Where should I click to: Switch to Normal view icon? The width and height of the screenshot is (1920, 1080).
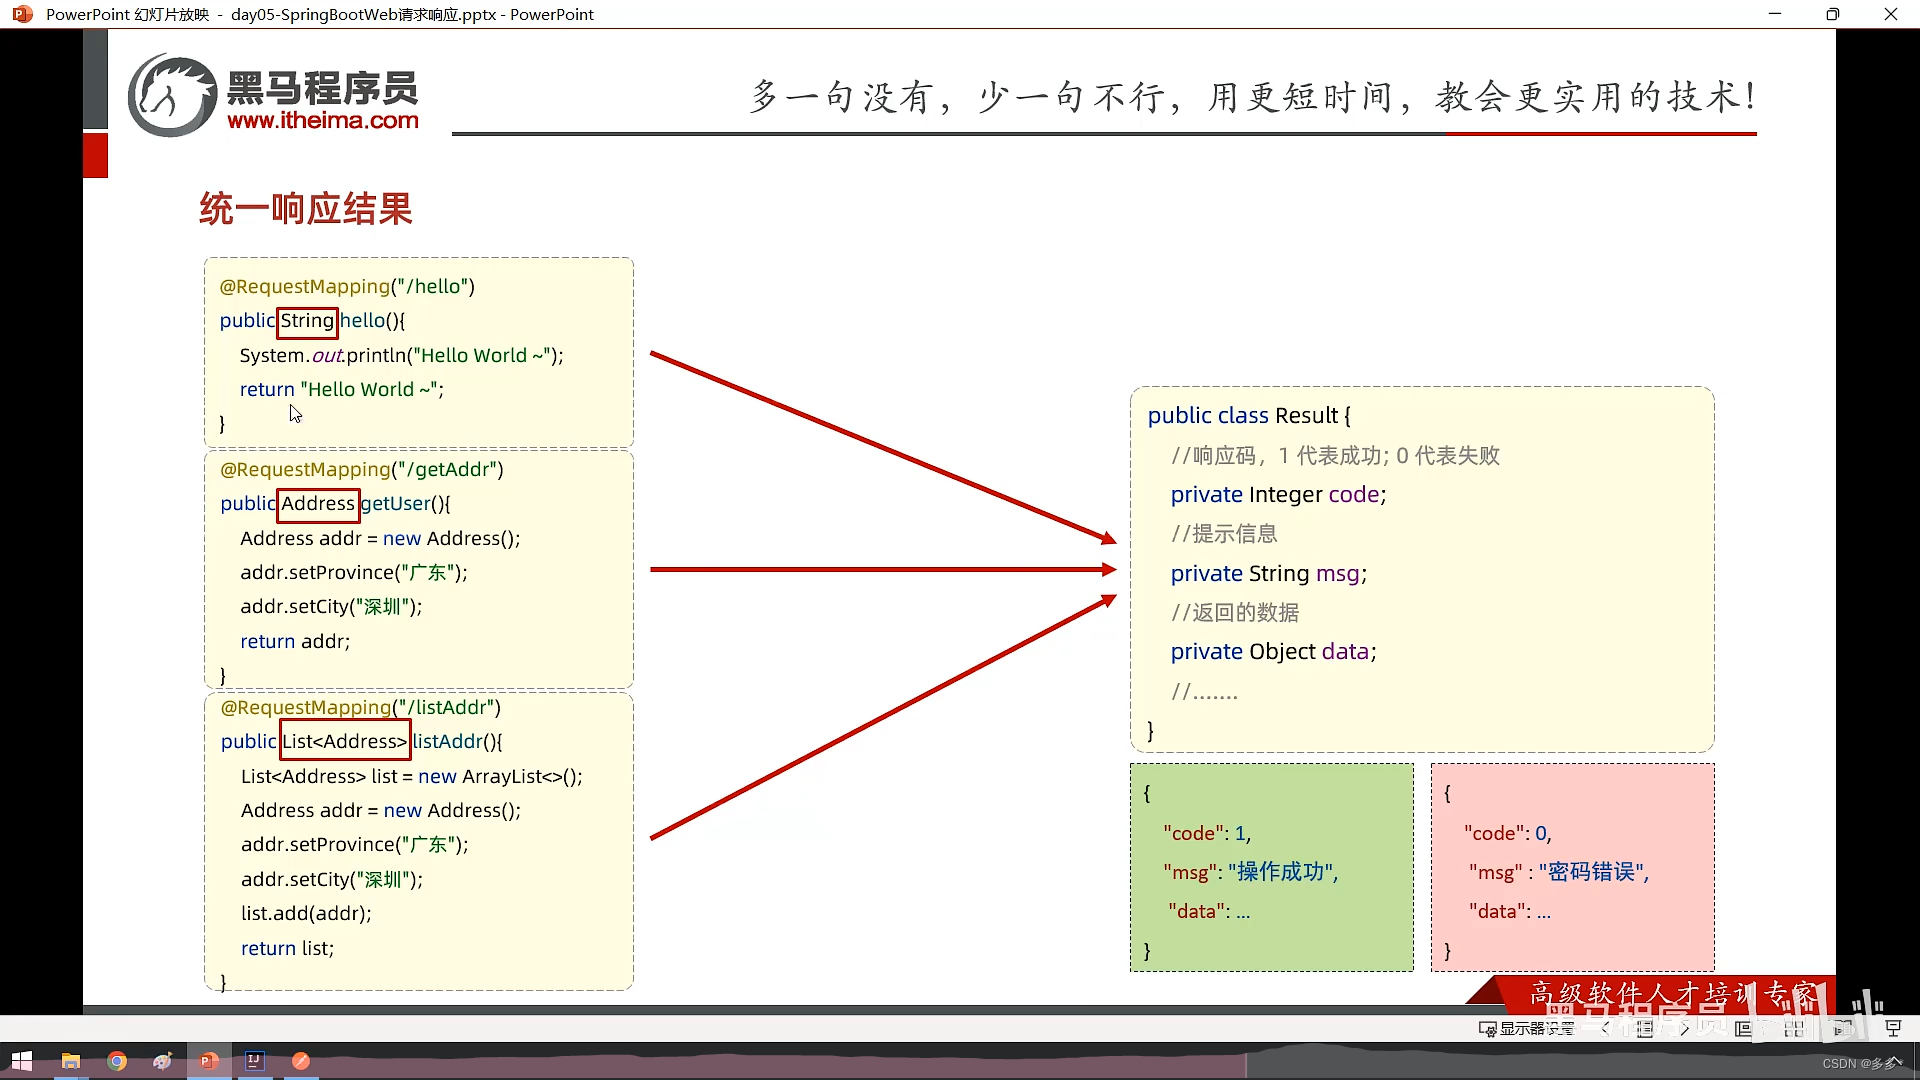[1744, 1028]
